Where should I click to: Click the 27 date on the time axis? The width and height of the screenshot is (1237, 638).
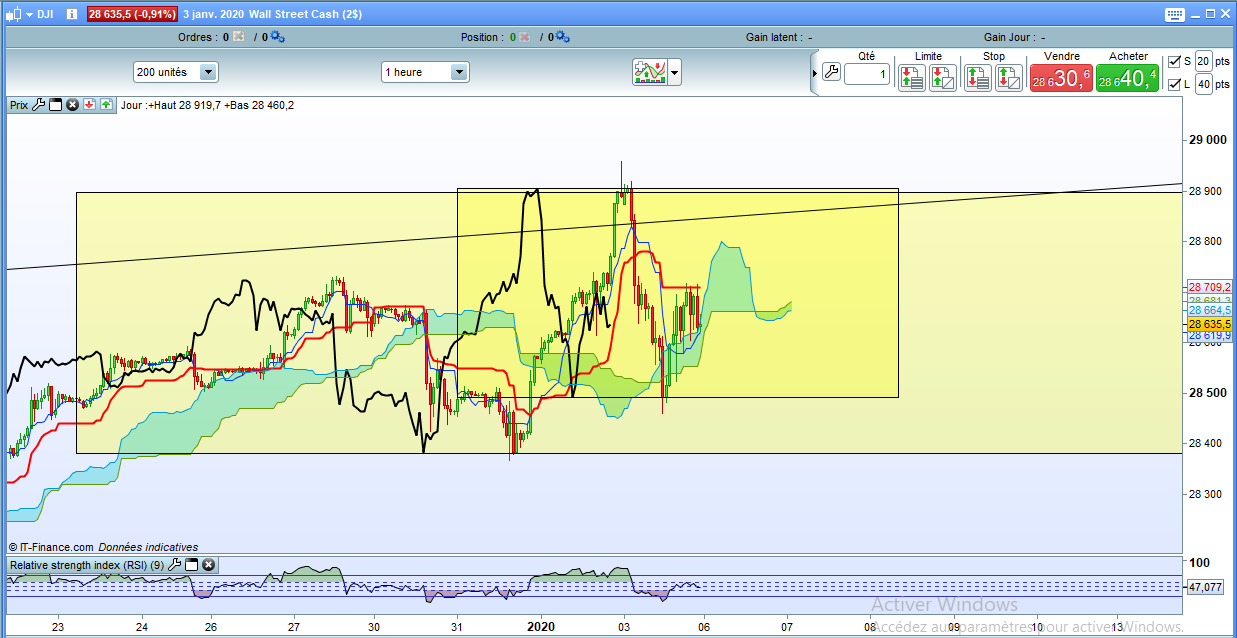pyautogui.click(x=293, y=627)
